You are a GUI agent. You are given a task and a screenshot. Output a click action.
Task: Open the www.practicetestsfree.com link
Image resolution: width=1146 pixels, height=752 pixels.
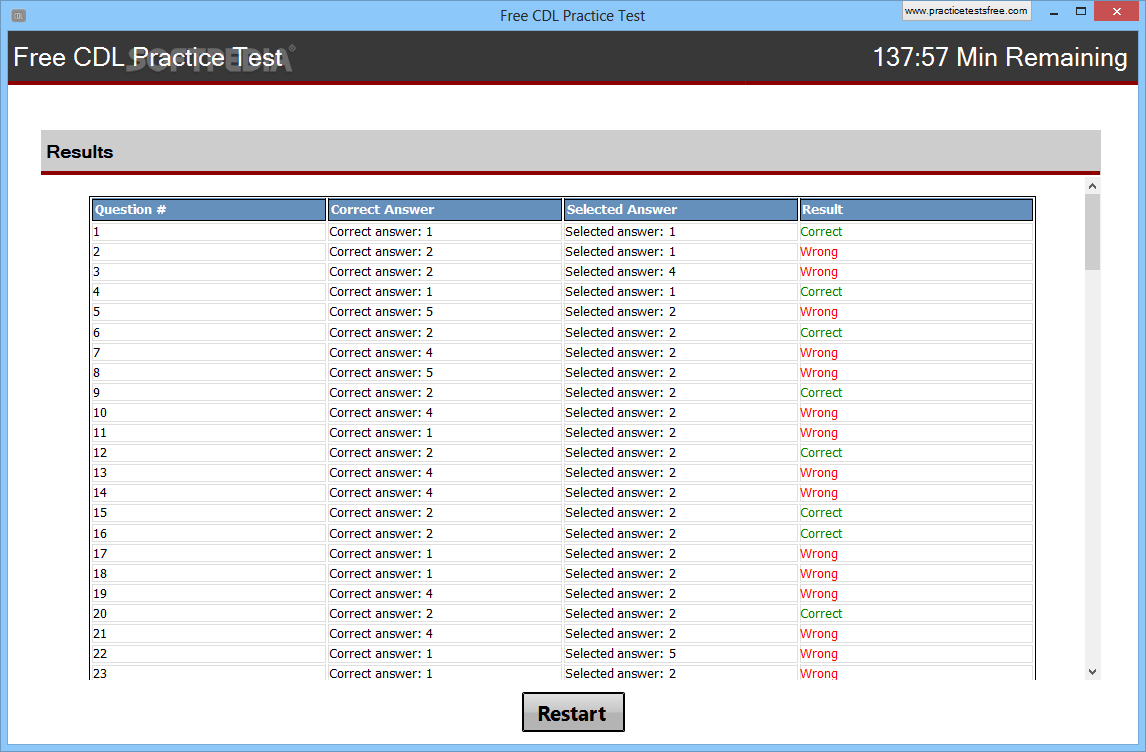click(966, 11)
